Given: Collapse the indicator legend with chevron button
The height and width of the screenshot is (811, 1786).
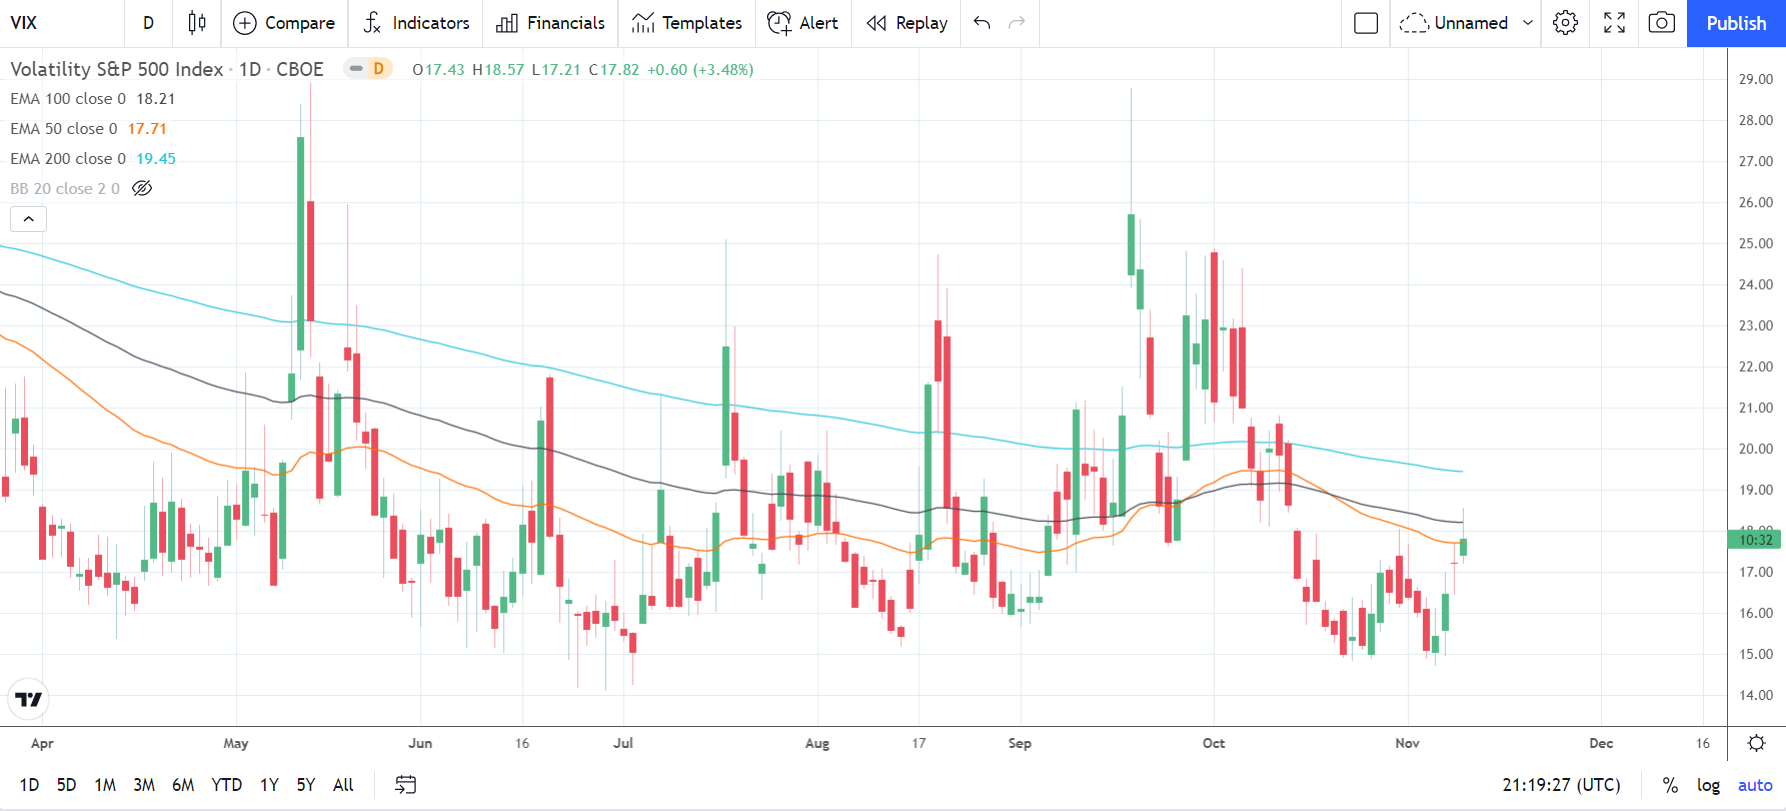Looking at the screenshot, I should [29, 219].
